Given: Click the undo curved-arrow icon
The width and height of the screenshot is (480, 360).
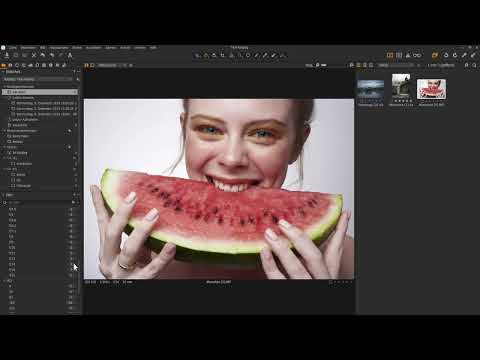Looking at the screenshot, I should click(43, 55).
